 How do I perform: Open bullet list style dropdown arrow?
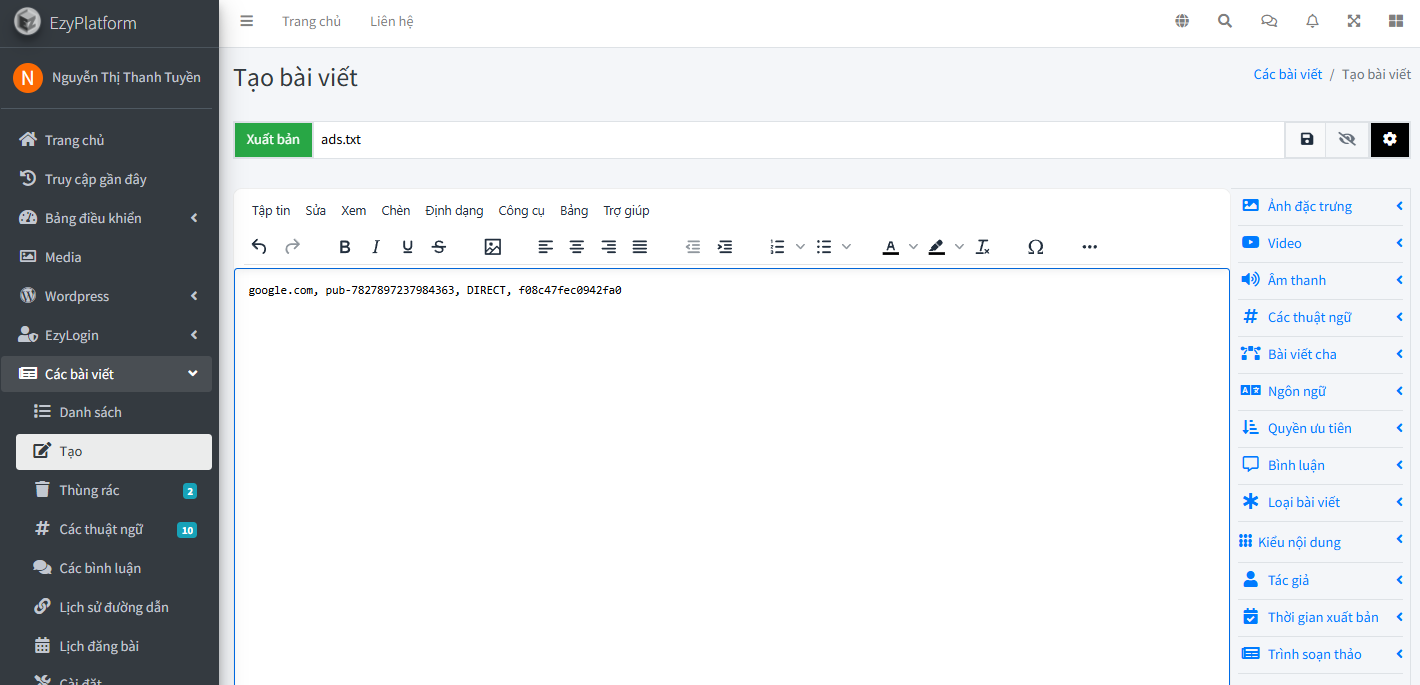click(846, 247)
